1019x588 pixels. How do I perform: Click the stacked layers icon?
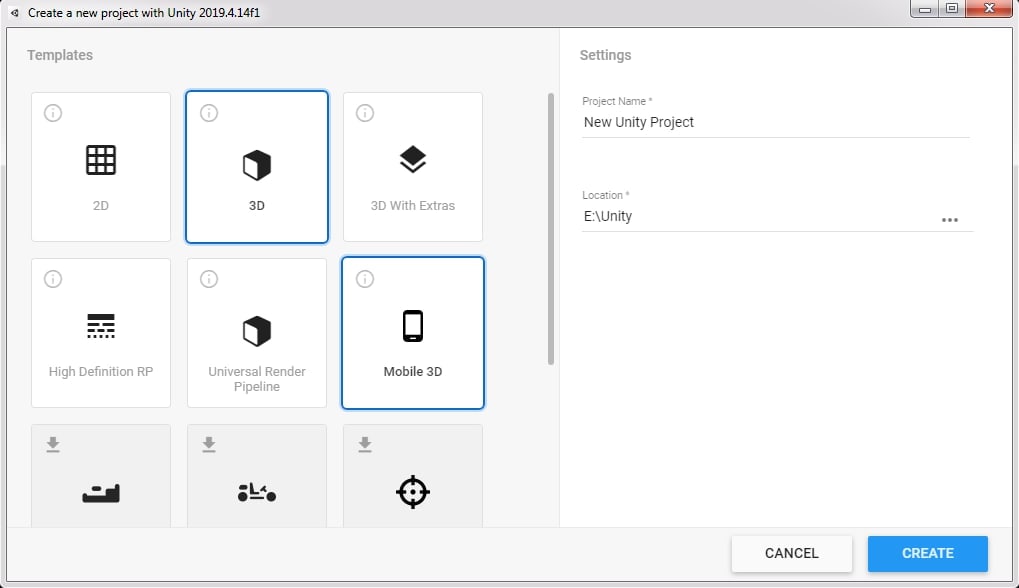click(413, 160)
